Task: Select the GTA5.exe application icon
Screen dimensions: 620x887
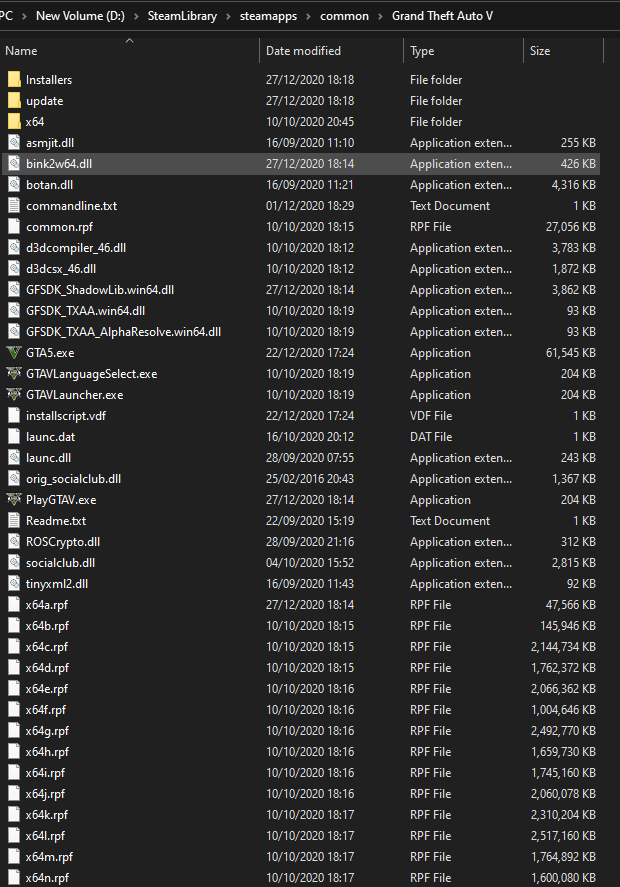Action: coord(14,353)
